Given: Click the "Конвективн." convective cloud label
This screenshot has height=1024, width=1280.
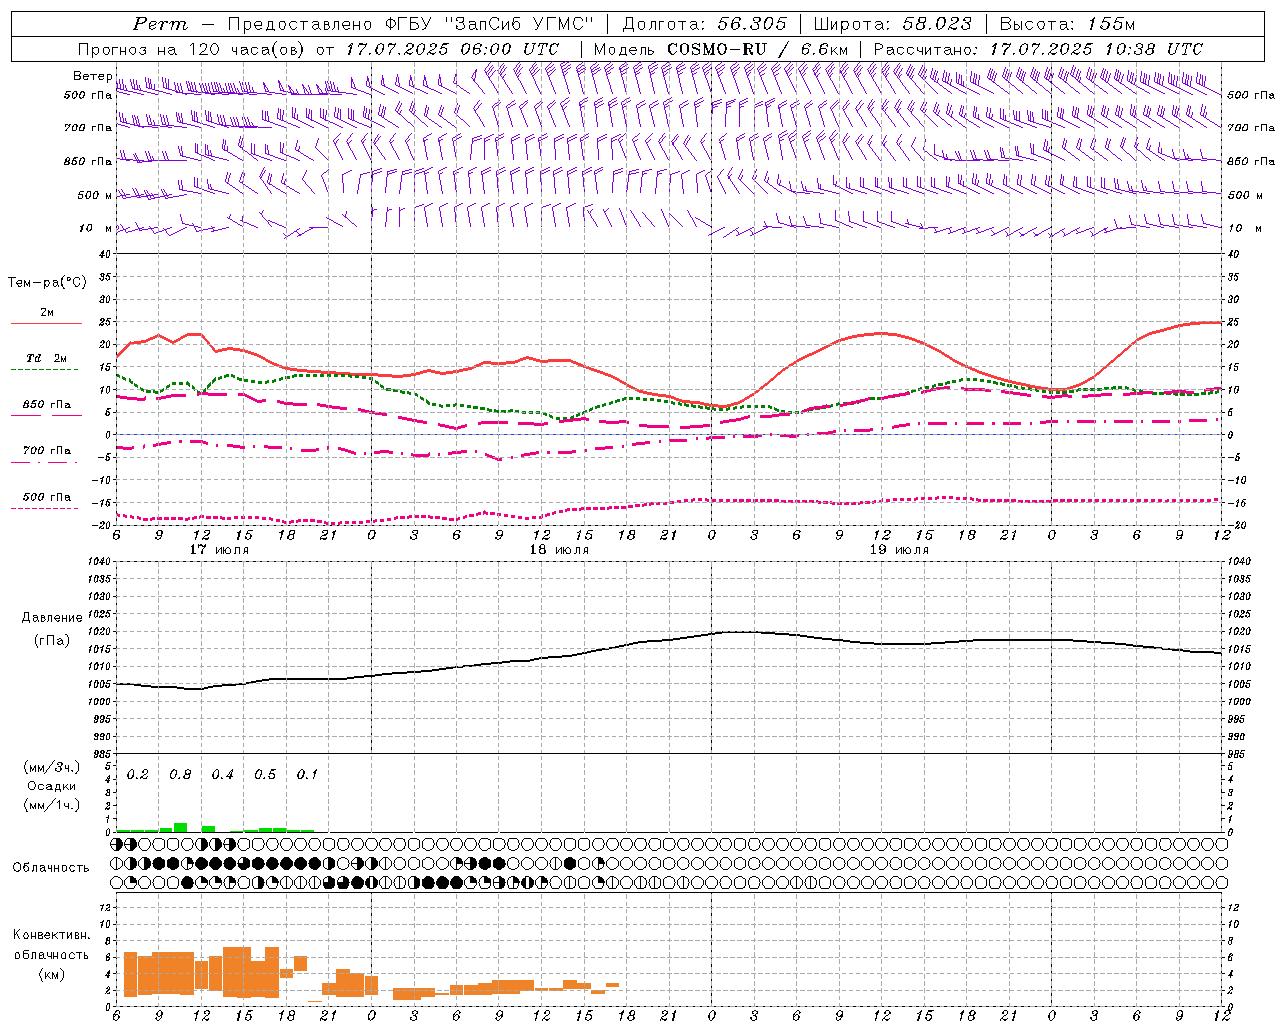Looking at the screenshot, I should (51, 936).
